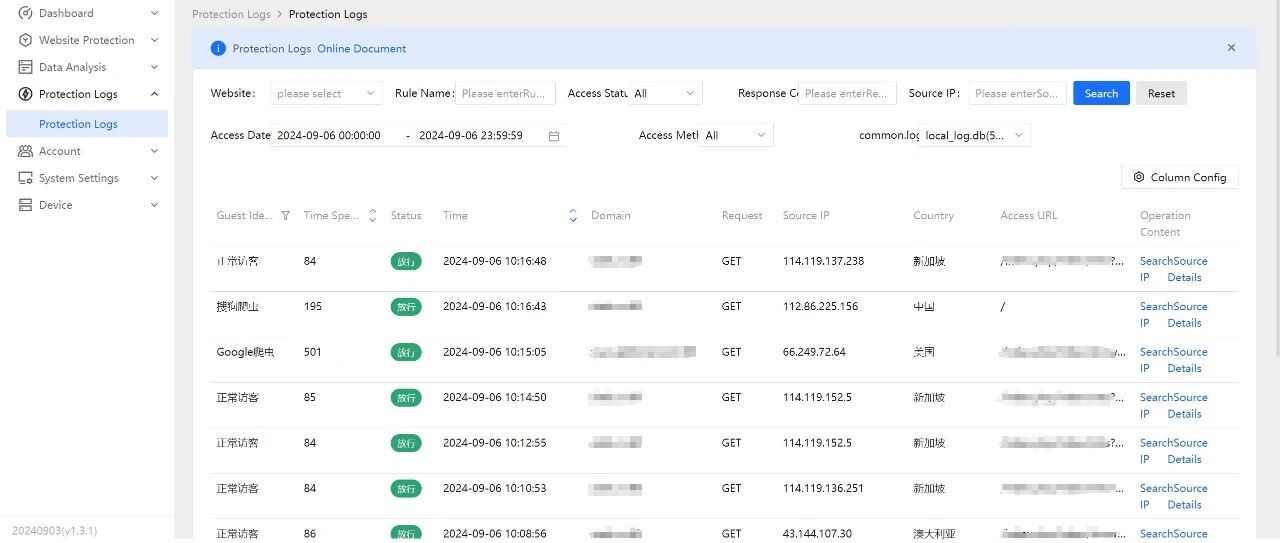The image size is (1280, 543).
Task: Click the Website Protection shield icon
Action: [x=25, y=40]
